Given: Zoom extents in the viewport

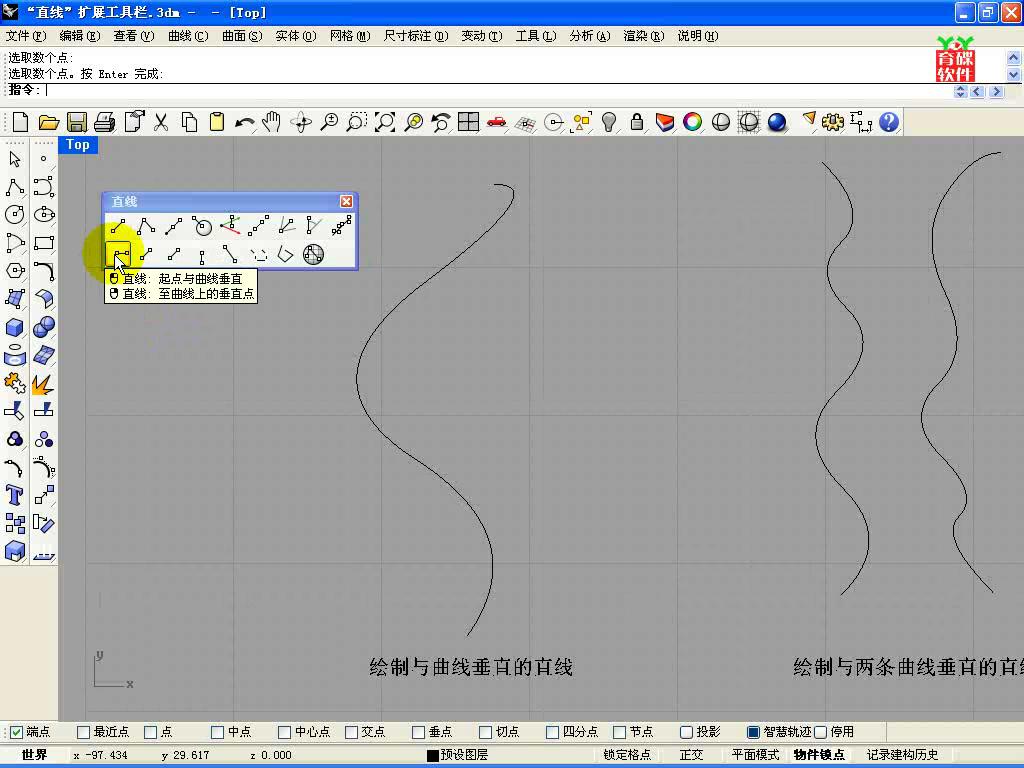Looking at the screenshot, I should 385,122.
